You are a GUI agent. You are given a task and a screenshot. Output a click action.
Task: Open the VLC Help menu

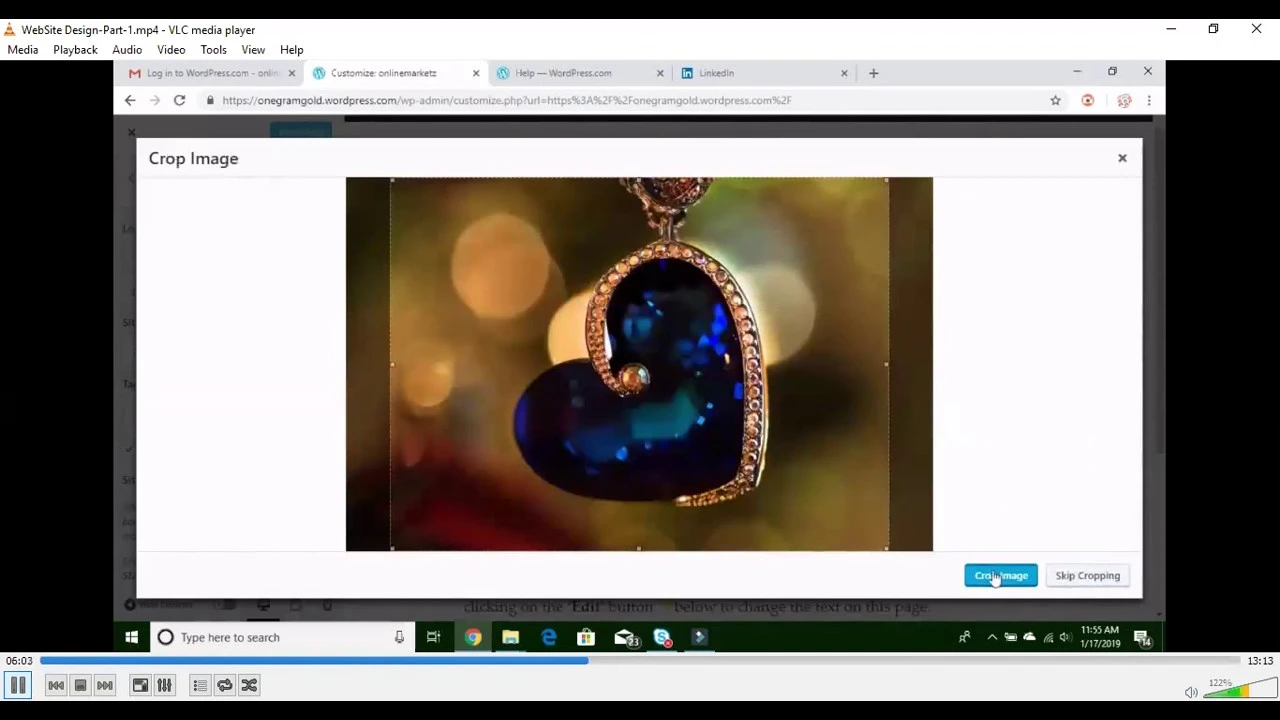[x=292, y=49]
